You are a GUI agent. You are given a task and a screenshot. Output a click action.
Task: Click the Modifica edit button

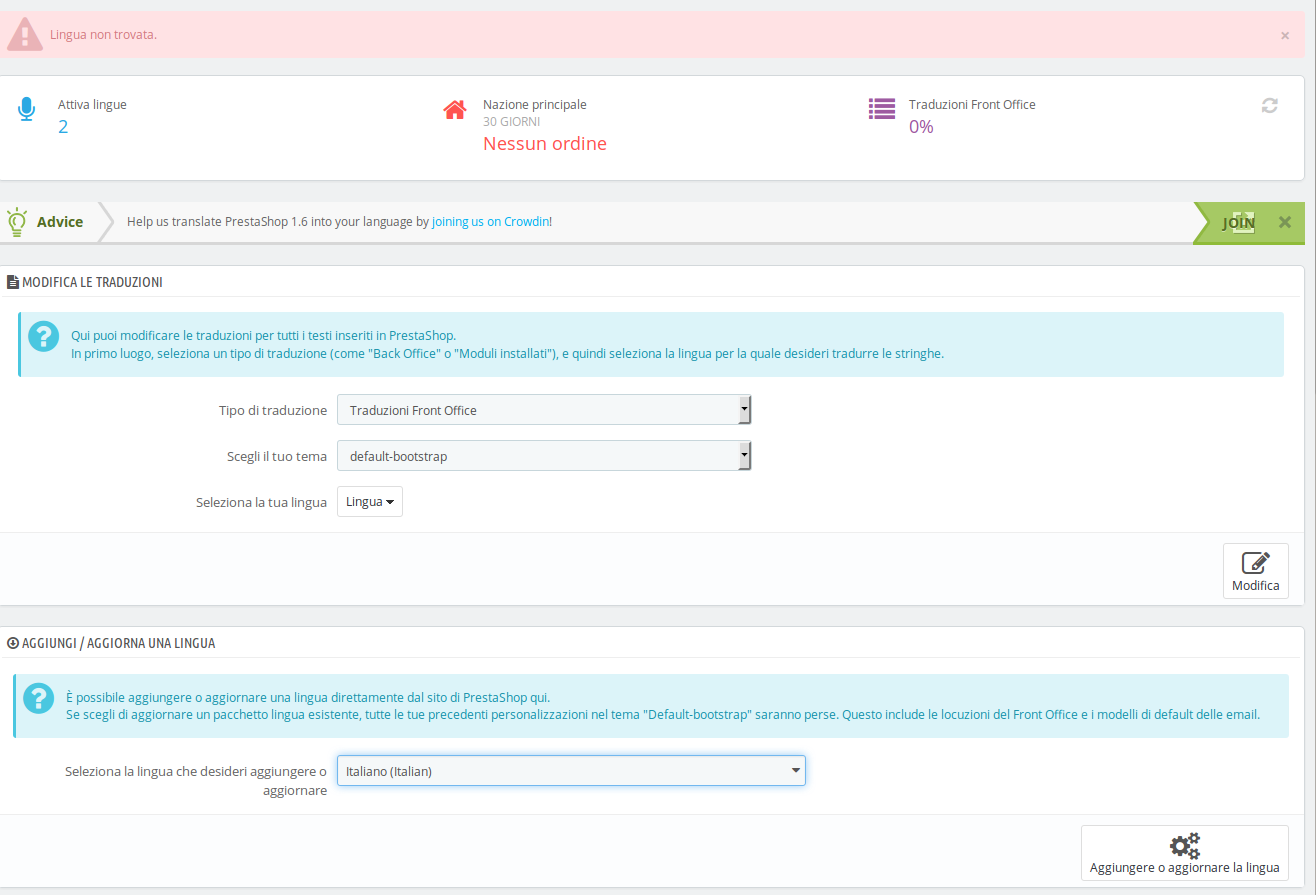pos(1256,571)
